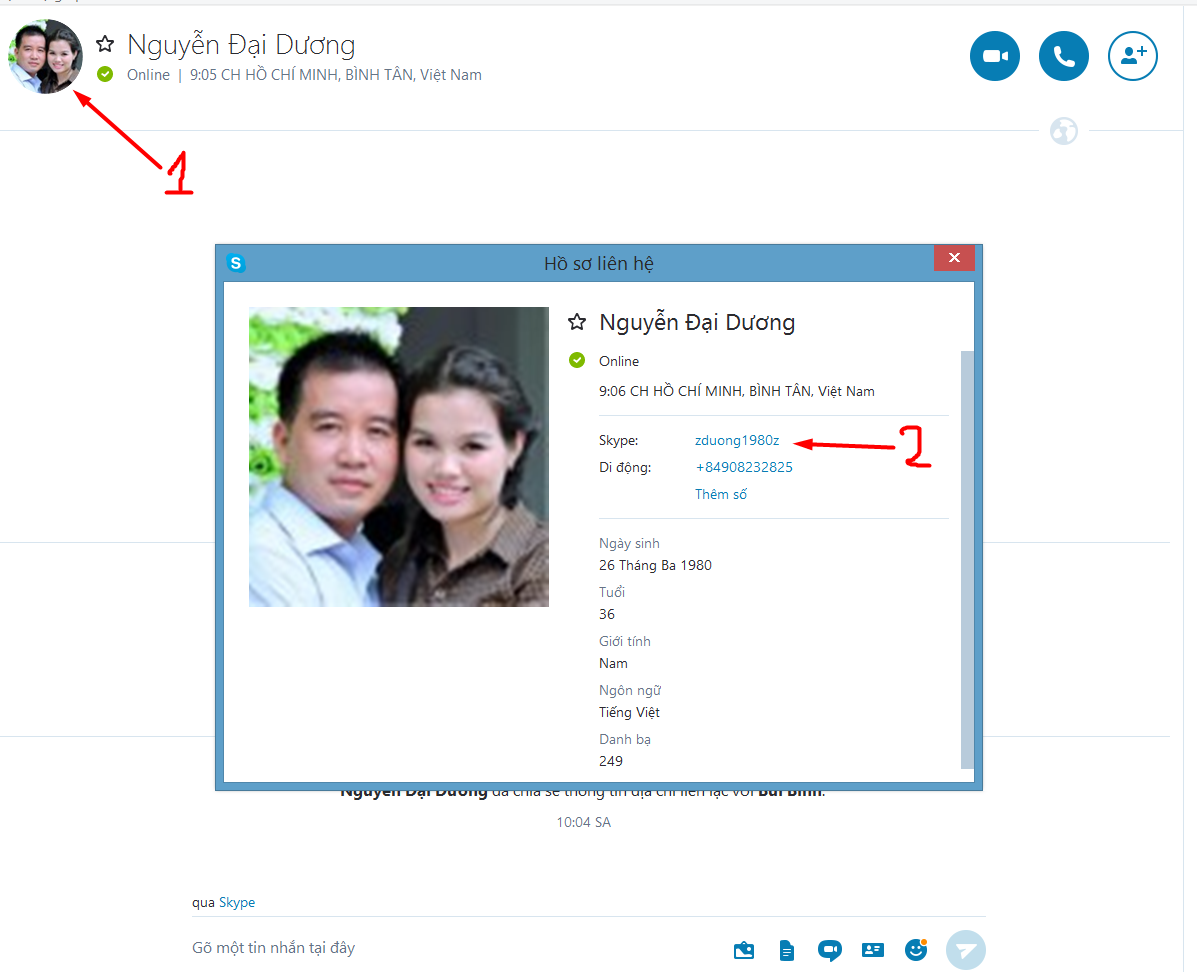Image resolution: width=1197 pixels, height=972 pixels.
Task: Start a video call with the contact
Action: [994, 56]
